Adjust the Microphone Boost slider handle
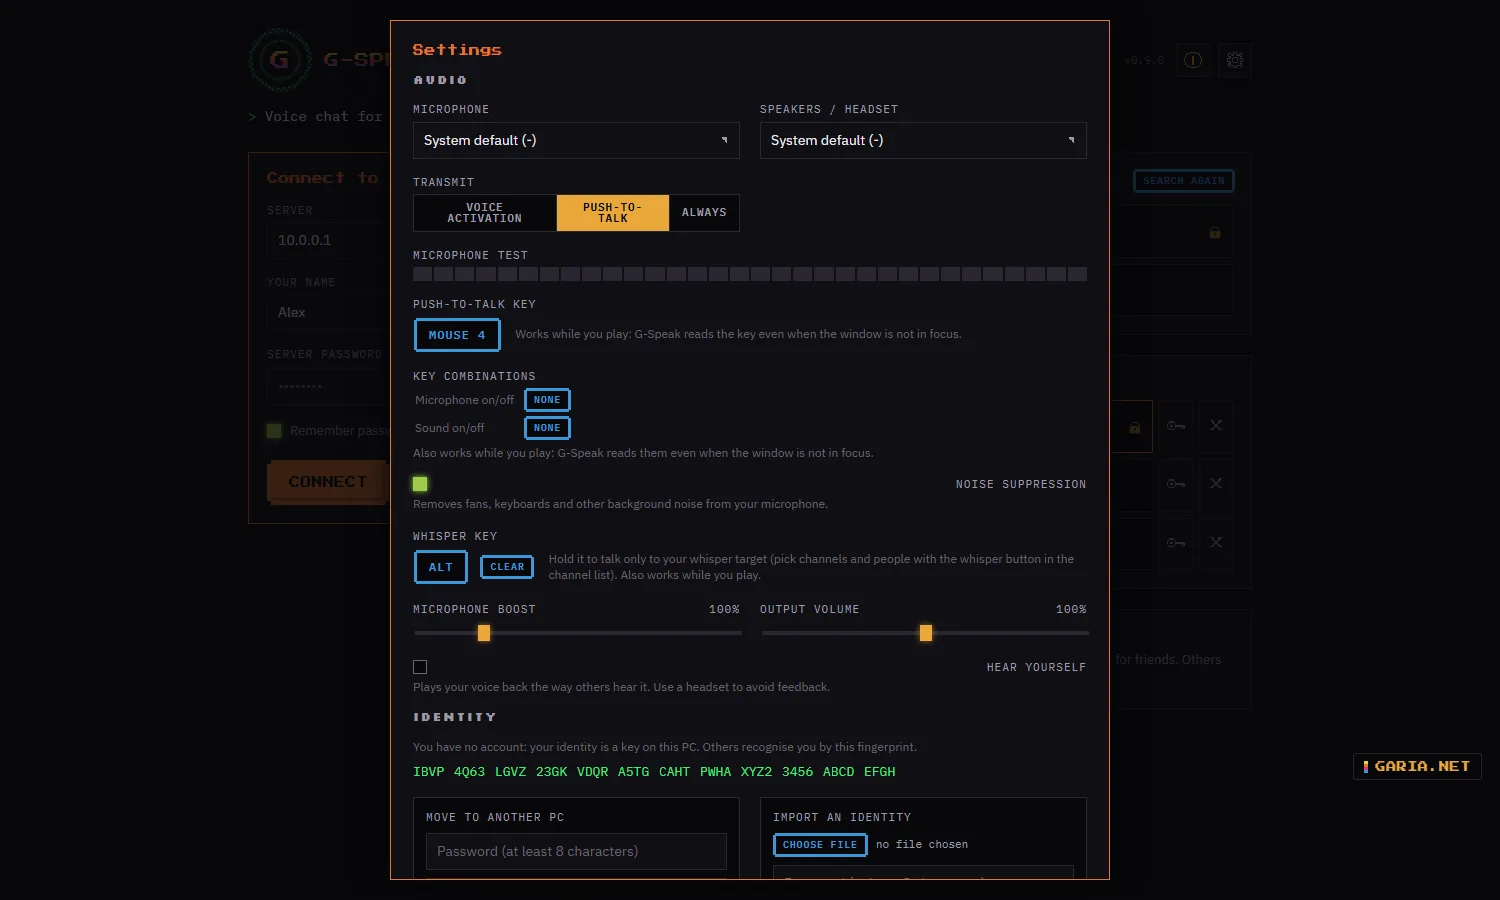Image resolution: width=1500 pixels, height=900 pixels. pos(484,633)
